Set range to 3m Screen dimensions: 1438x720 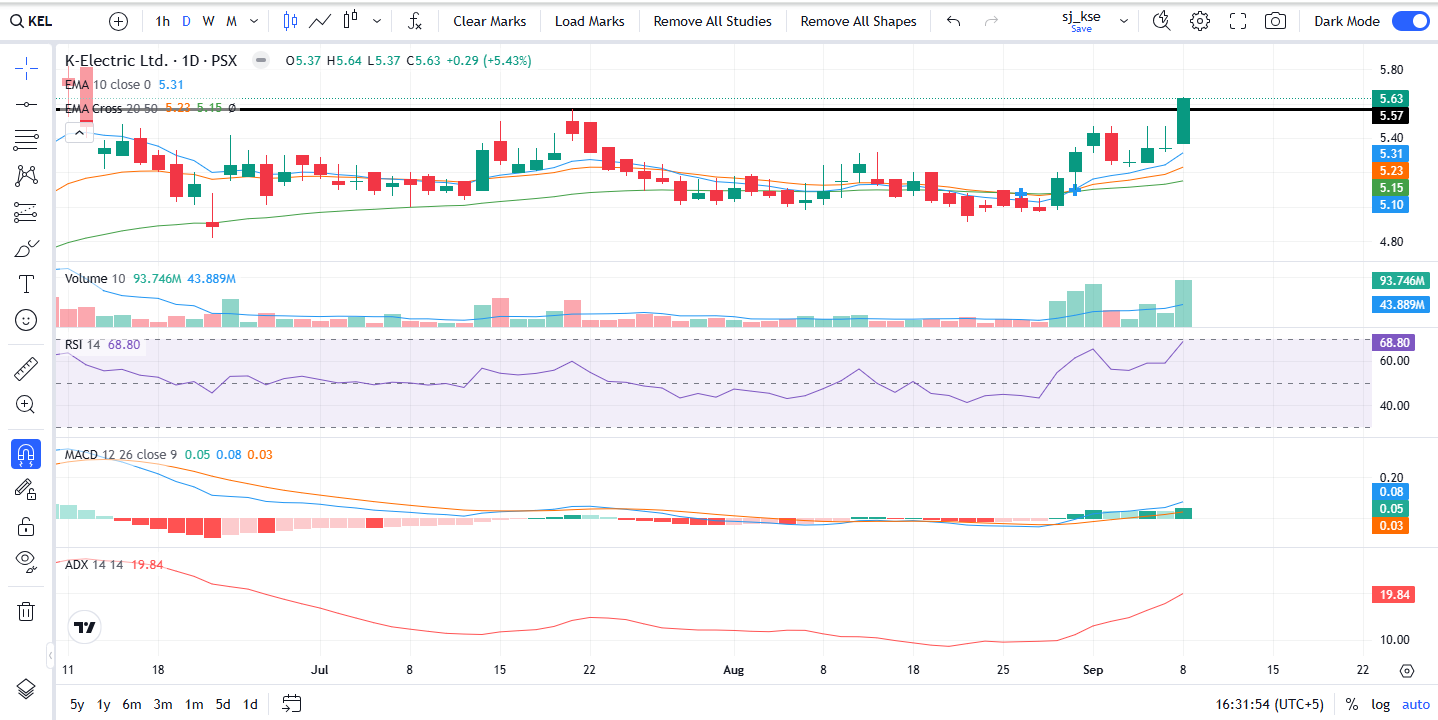(x=163, y=704)
